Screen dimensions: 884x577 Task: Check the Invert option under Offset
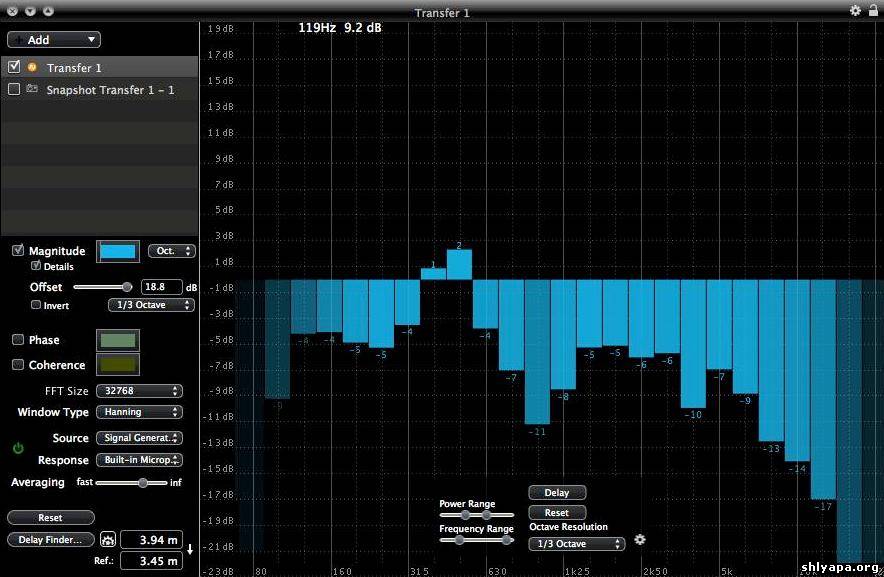coord(37,305)
